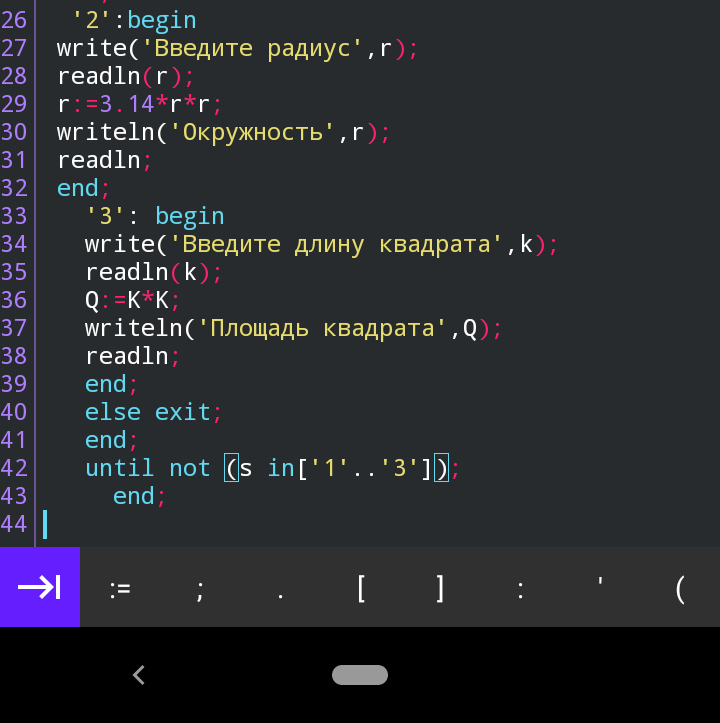Place cursor on 'Q:=K*K;' line
720x723 pixels.
[x=132, y=300]
